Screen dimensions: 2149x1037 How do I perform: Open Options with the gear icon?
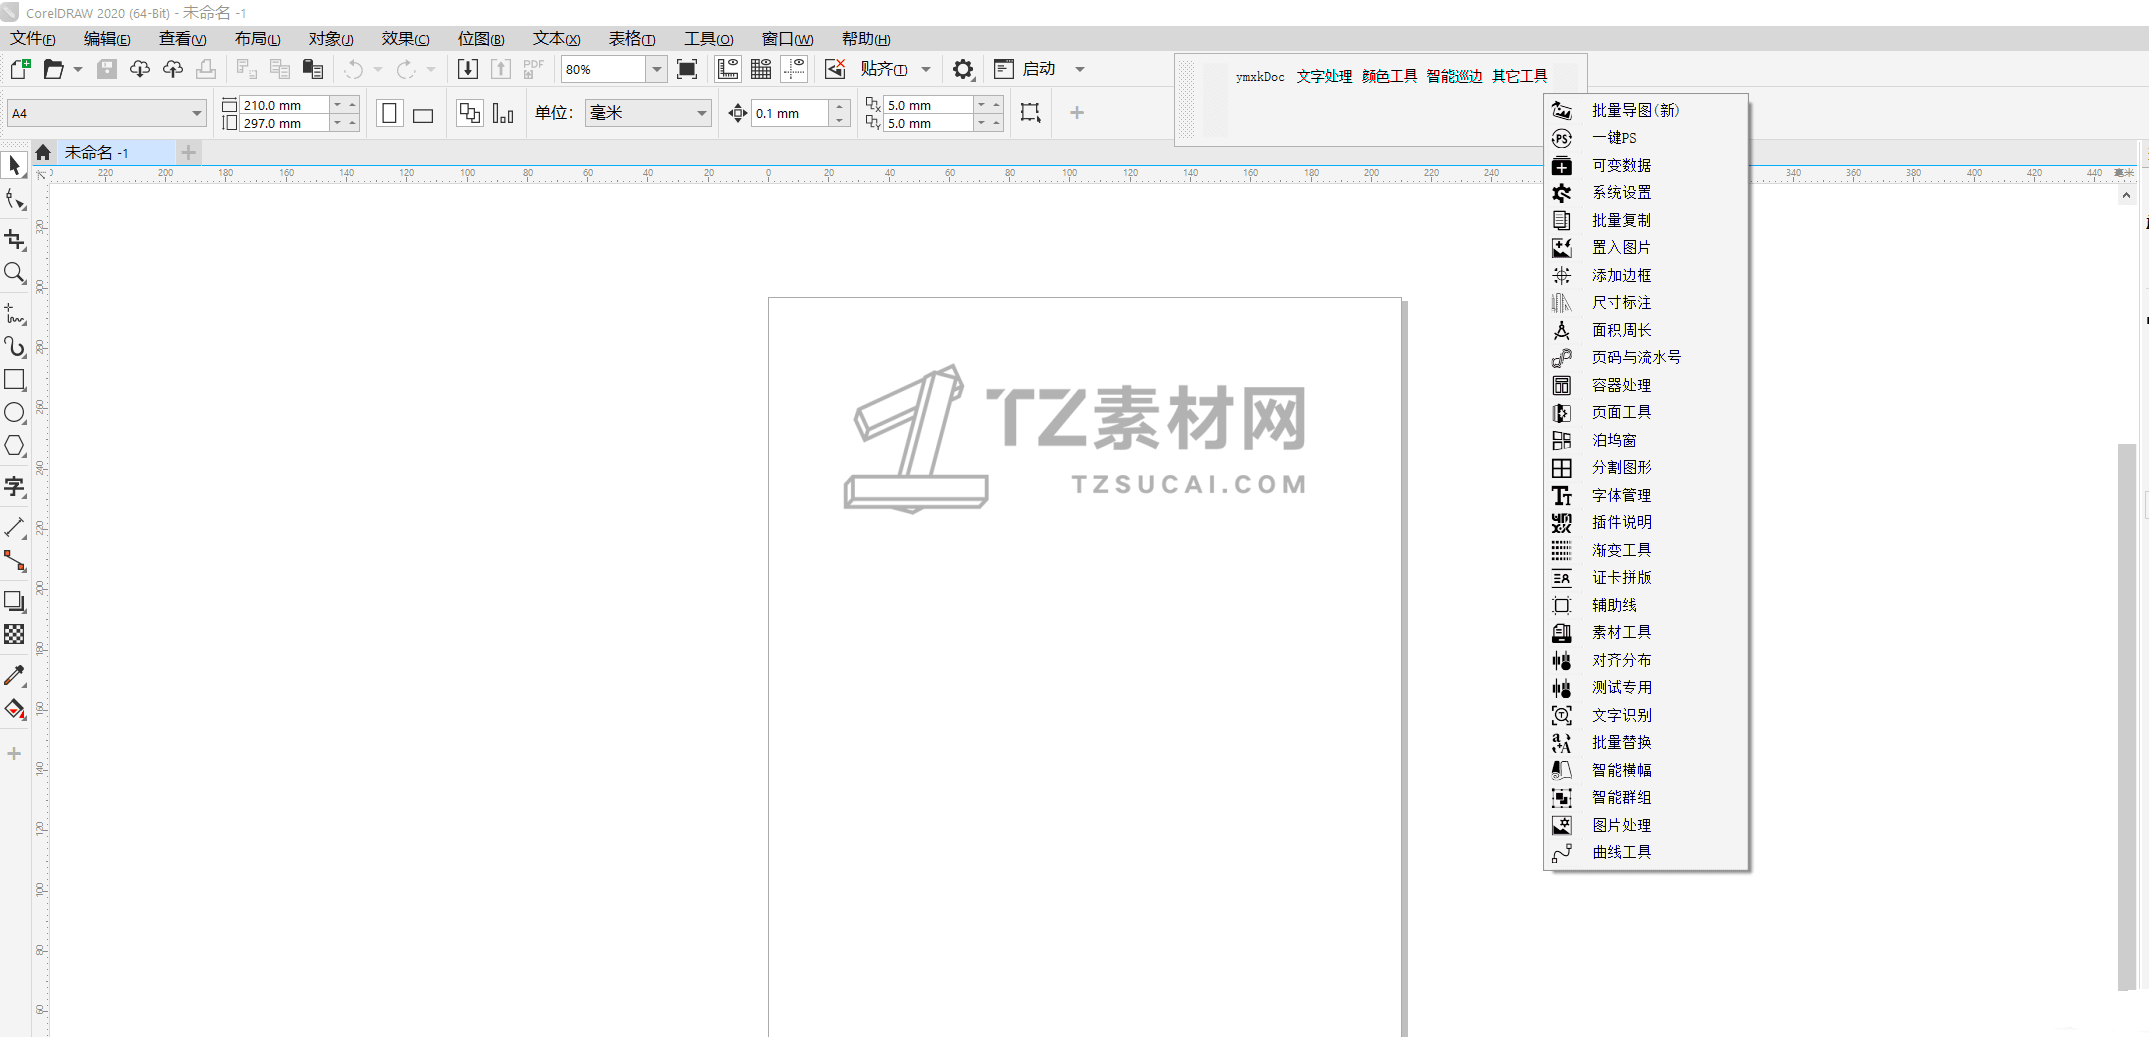(x=962, y=69)
